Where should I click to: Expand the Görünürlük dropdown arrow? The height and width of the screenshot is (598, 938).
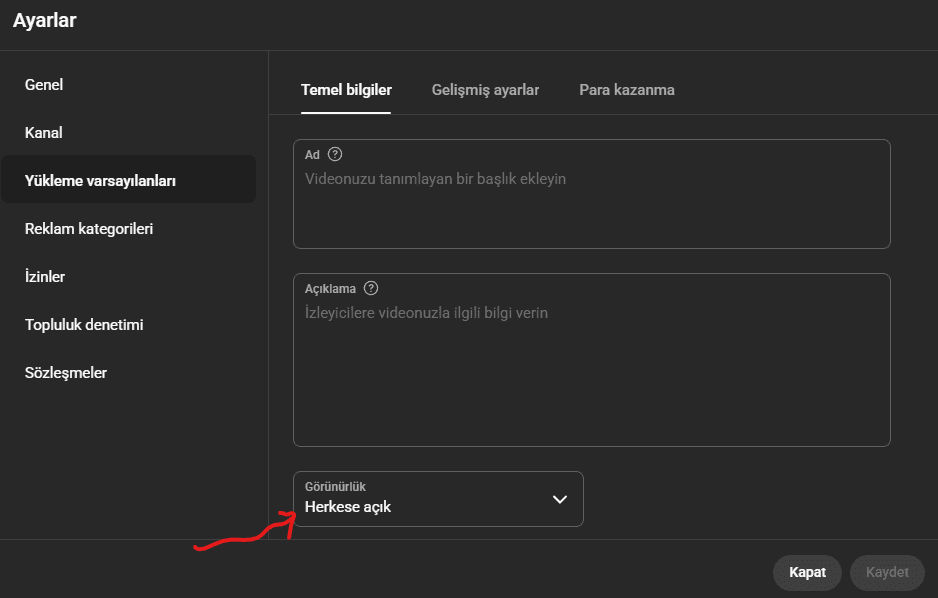(559, 499)
